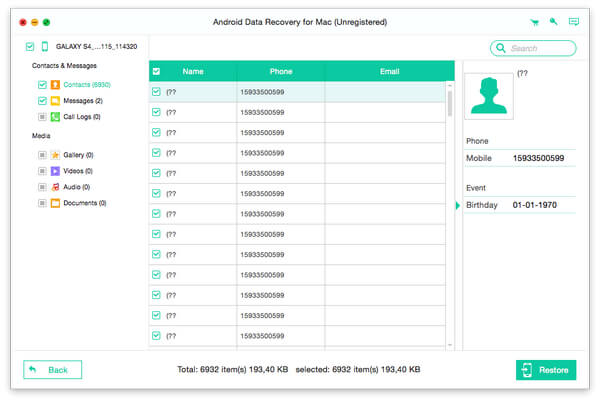This screenshot has height=402, width=600.
Task: Open Videos (0) category
Action: tap(78, 171)
